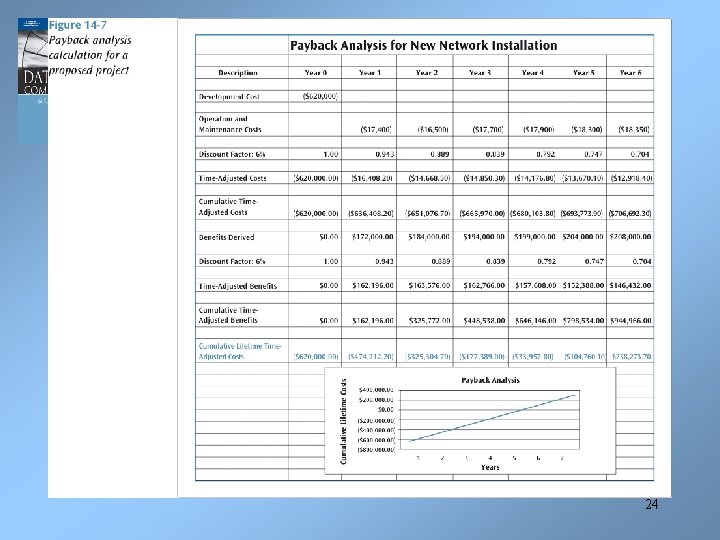Image resolution: width=720 pixels, height=540 pixels.
Task: Select the ($14,176.80) time-adjusted cost cell
Action: coord(535,178)
